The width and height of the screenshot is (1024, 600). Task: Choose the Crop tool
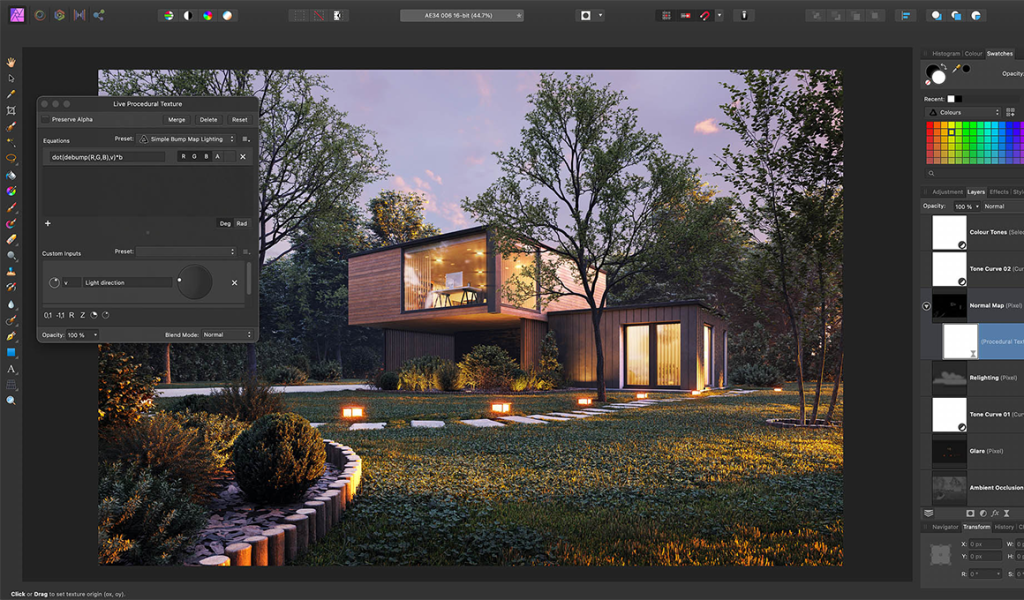11,110
